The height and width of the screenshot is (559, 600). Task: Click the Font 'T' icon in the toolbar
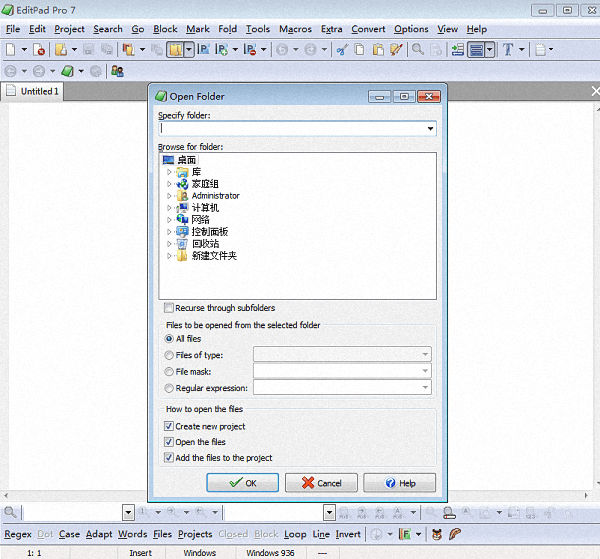508,49
